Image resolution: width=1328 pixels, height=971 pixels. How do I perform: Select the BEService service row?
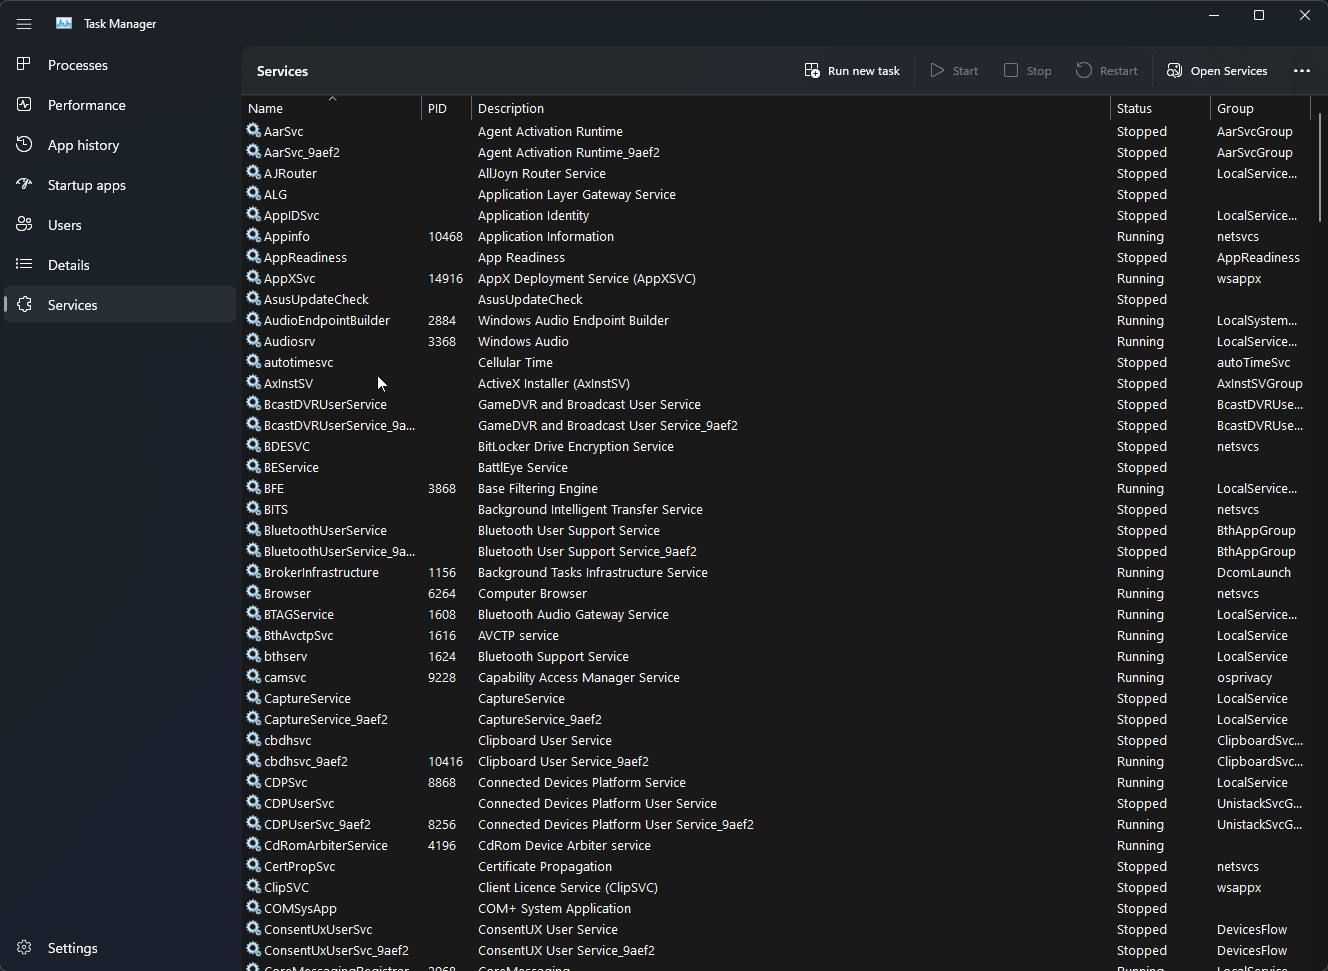coord(778,467)
